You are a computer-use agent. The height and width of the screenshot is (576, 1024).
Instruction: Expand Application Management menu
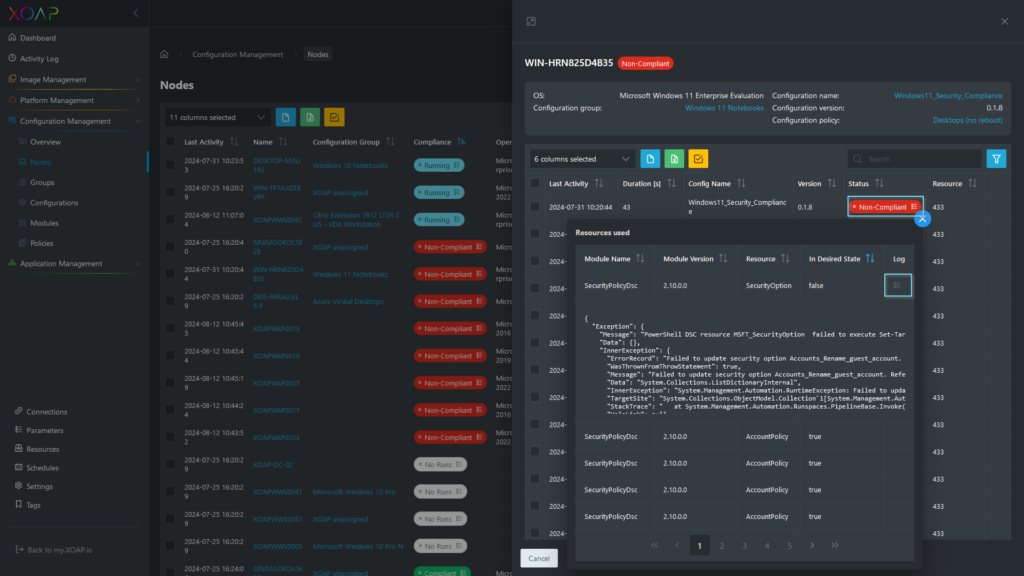pos(74,264)
